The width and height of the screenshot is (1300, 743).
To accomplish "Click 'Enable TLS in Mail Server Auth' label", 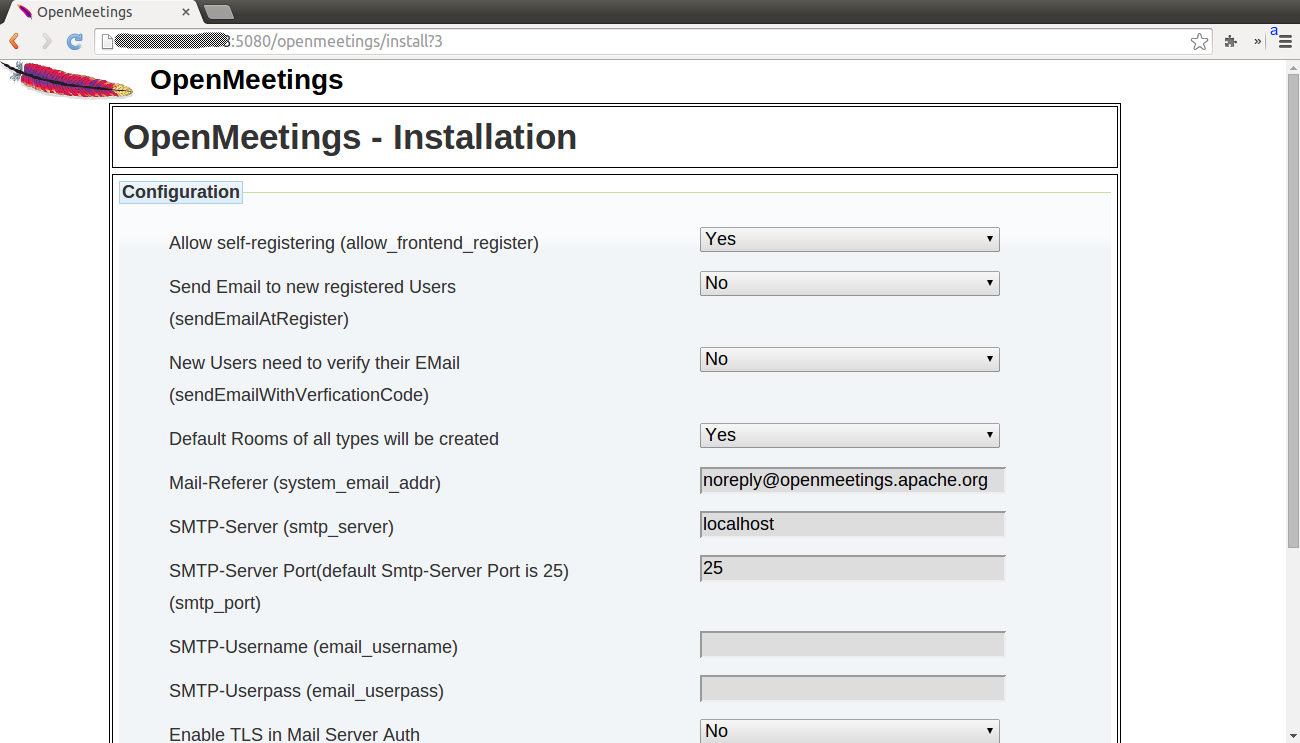I will click(294, 735).
